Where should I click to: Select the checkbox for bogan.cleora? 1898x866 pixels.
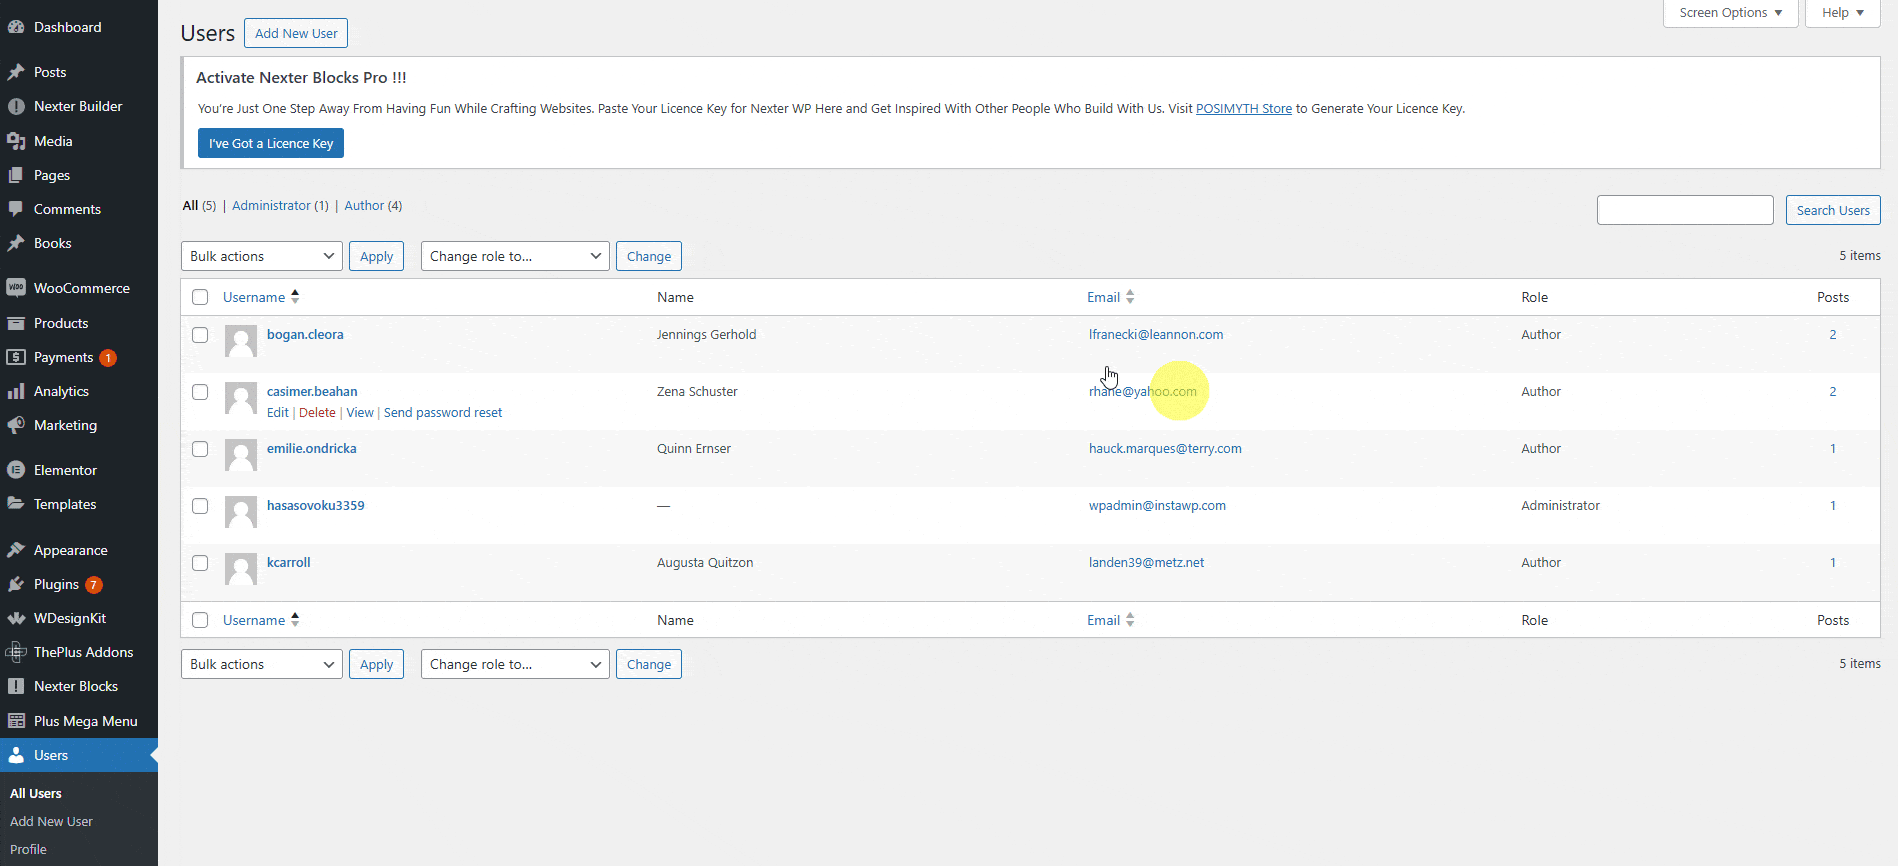[200, 335]
